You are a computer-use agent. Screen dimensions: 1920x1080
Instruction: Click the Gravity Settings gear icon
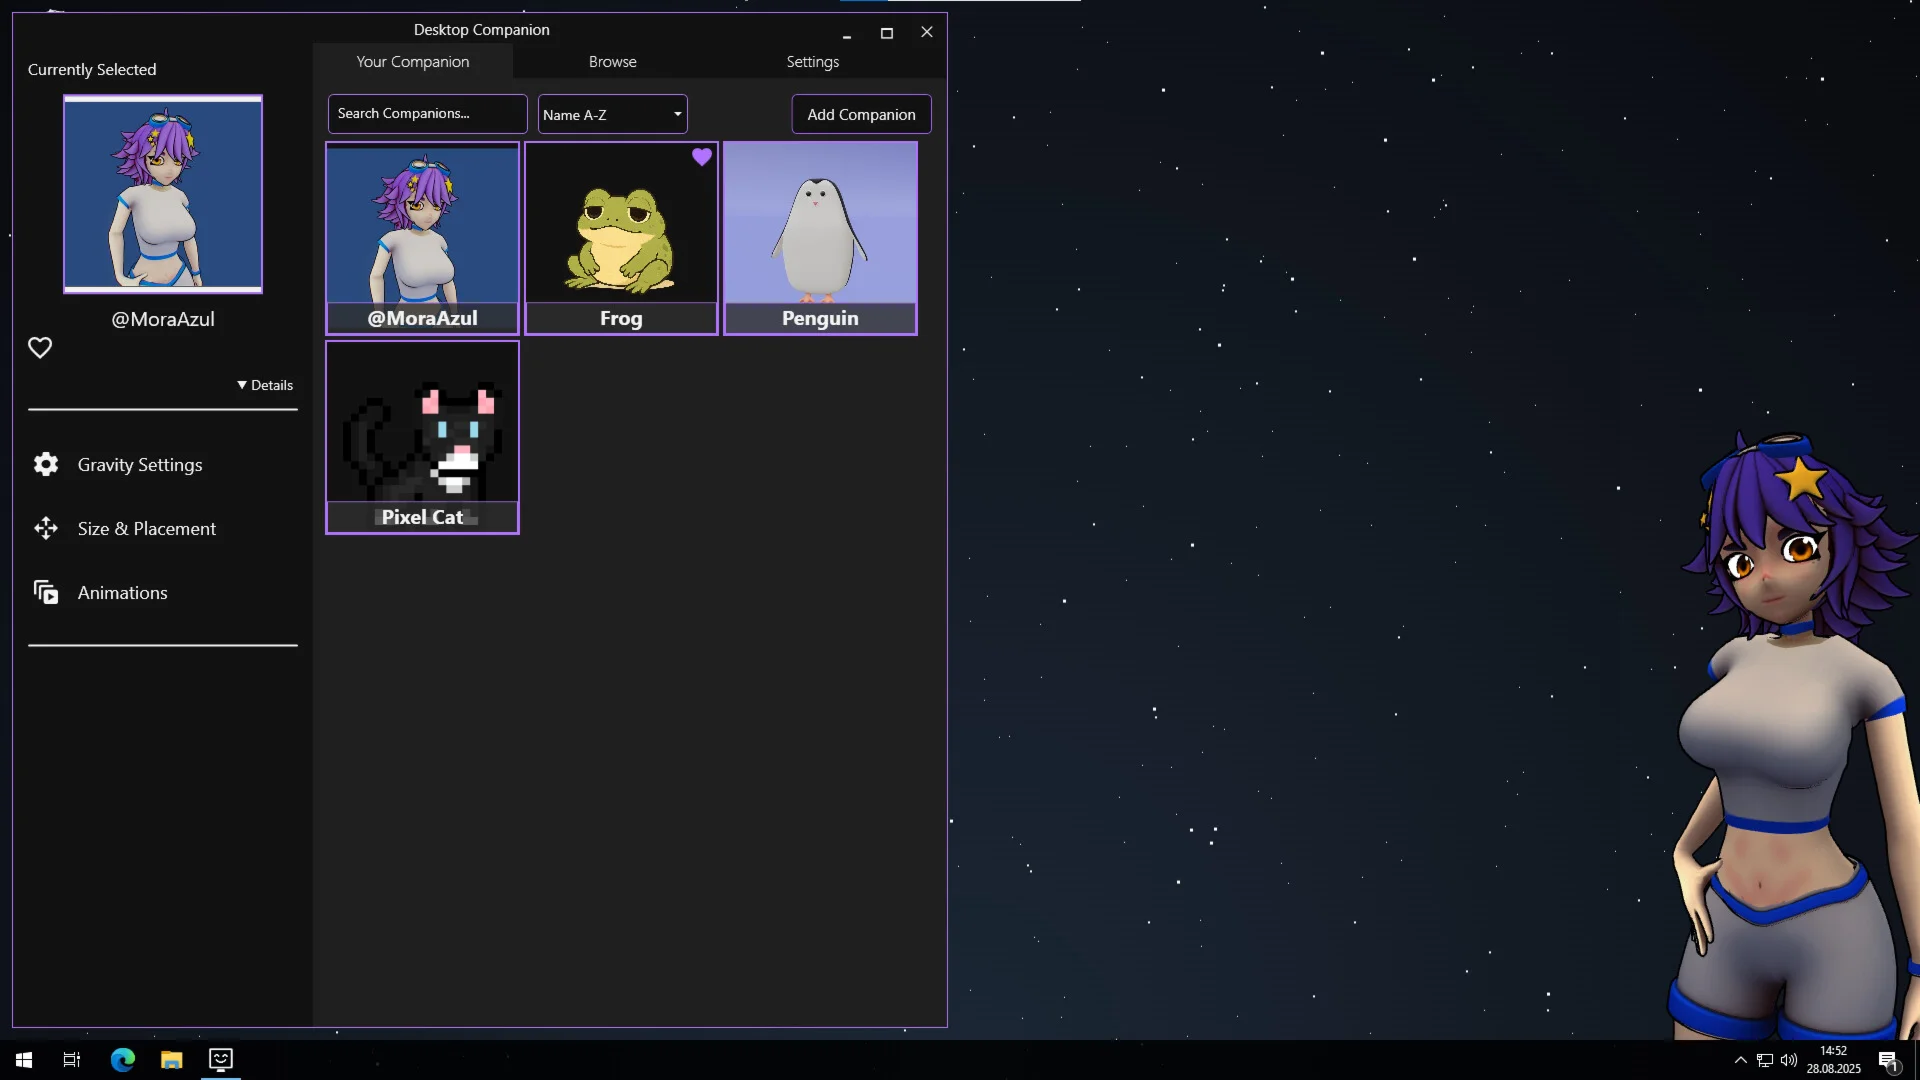[x=46, y=464]
